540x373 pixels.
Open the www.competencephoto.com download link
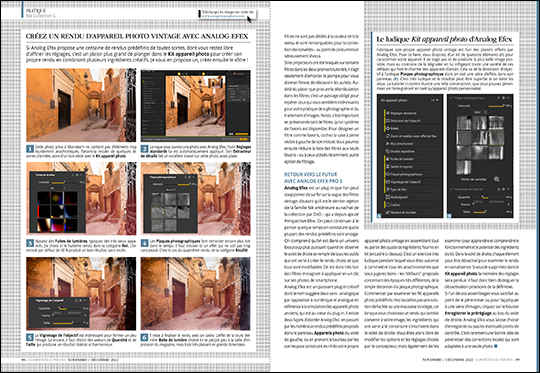pyautogui.click(x=224, y=16)
